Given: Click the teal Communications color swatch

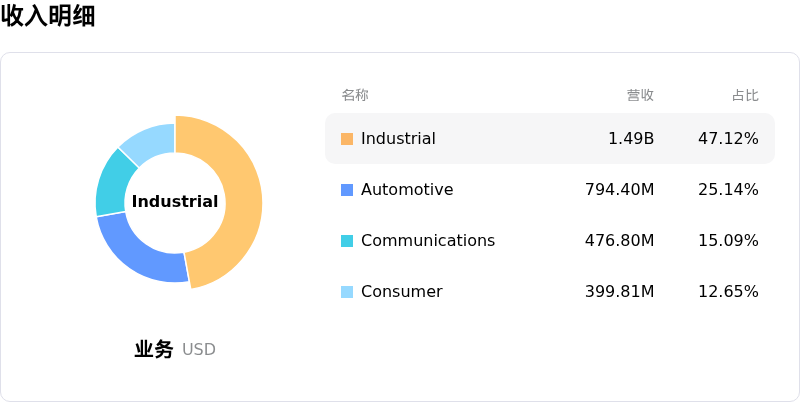Looking at the screenshot, I should coord(347,241).
